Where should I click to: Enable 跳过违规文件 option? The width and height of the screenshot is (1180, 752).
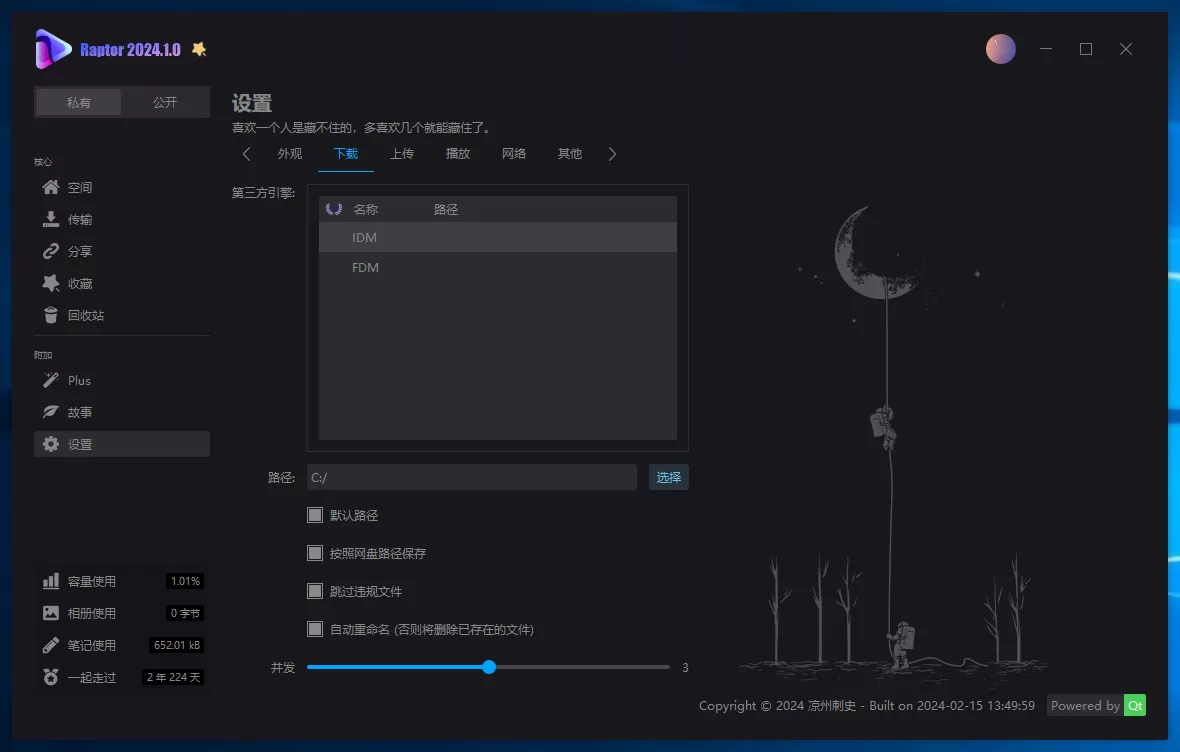(x=314, y=591)
